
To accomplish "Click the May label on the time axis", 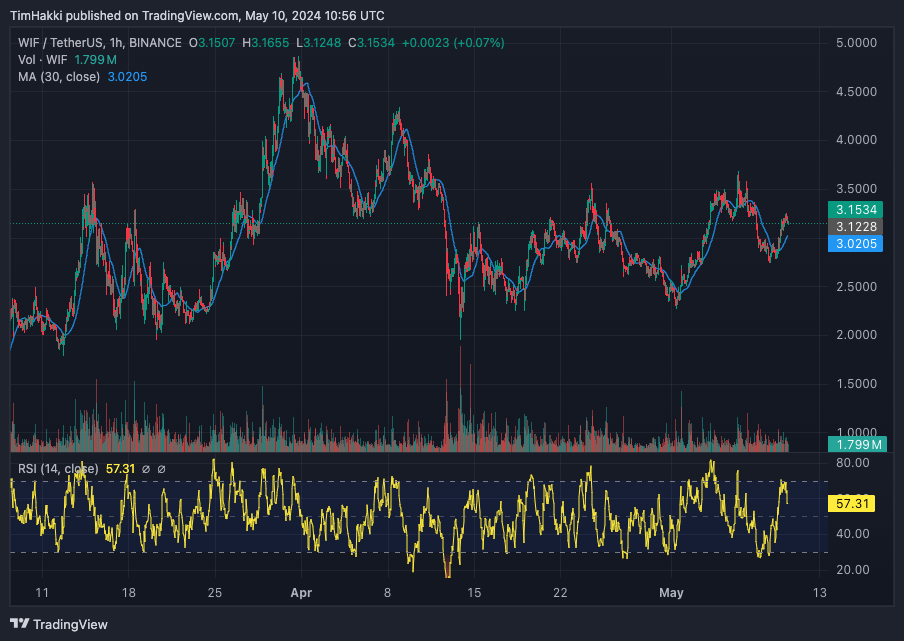I will [672, 593].
